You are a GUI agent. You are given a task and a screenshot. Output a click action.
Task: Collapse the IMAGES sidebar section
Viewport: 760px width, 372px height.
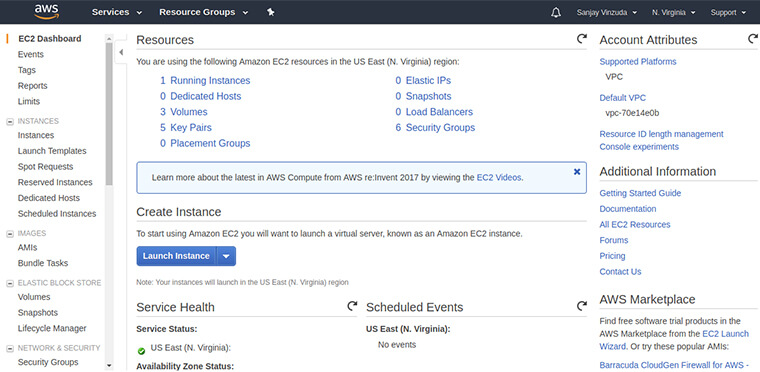tap(10, 234)
